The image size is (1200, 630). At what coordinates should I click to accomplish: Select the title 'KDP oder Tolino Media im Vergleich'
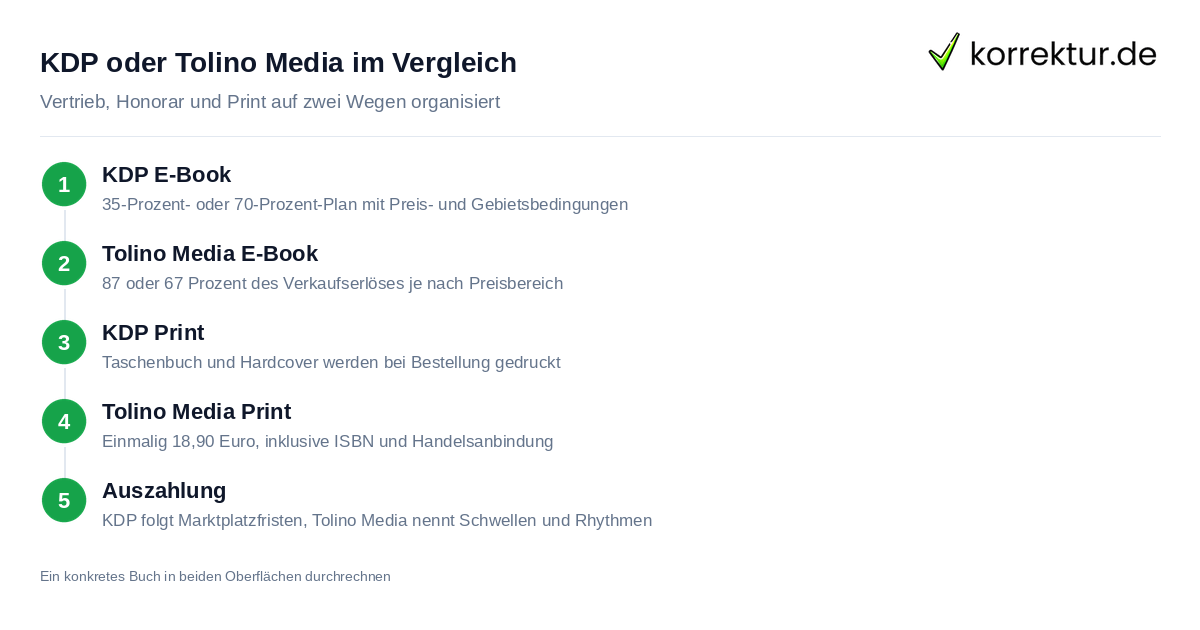pyautogui.click(x=278, y=62)
